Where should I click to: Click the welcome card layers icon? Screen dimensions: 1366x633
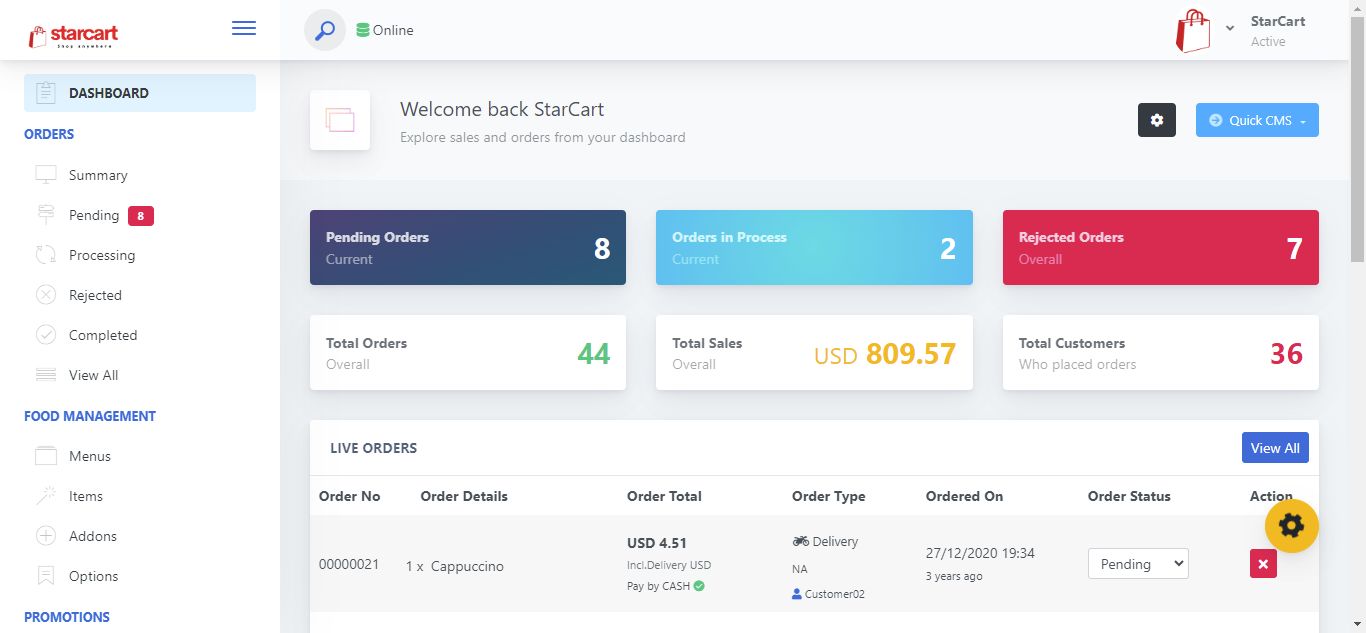pos(340,120)
